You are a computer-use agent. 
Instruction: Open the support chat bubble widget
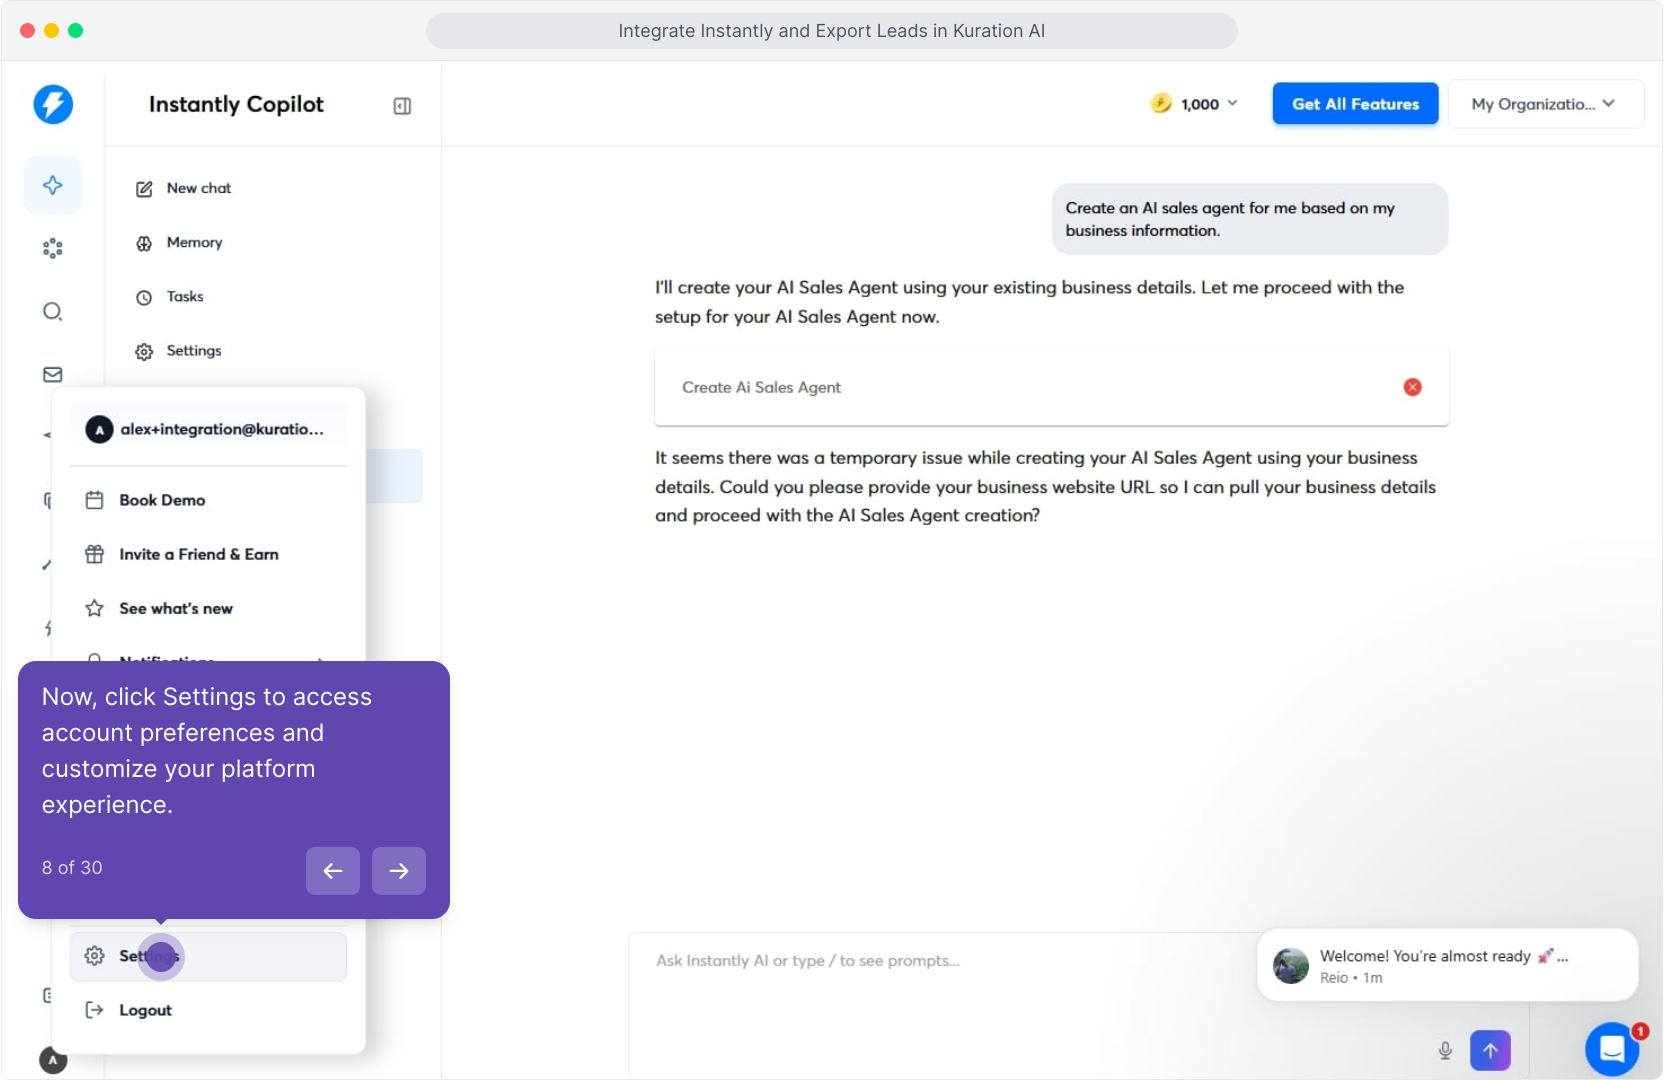click(x=1612, y=1048)
